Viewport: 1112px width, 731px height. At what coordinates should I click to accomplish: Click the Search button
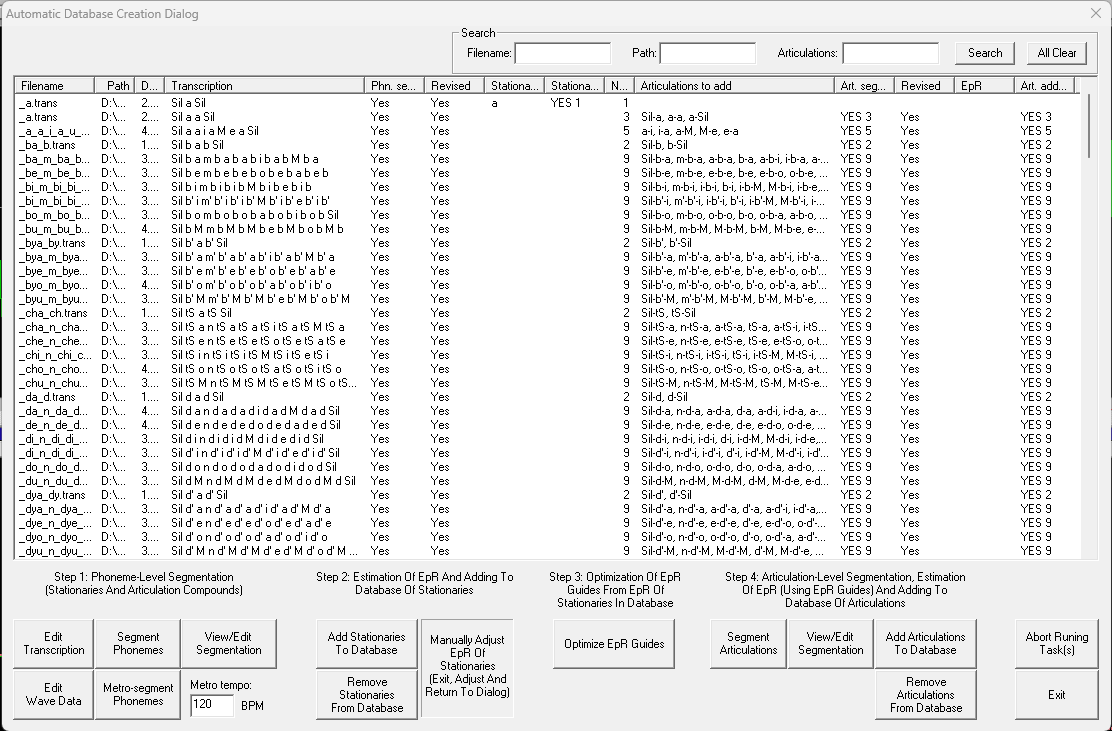coord(984,53)
